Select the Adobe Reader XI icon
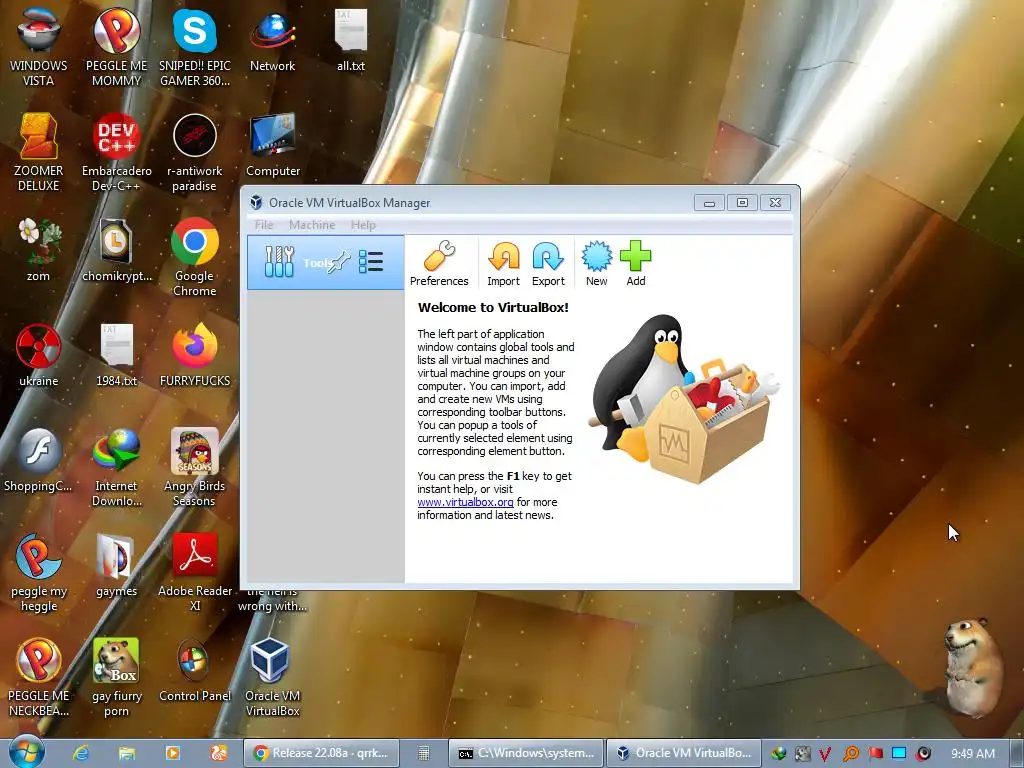The height and width of the screenshot is (768, 1024). pyautogui.click(x=195, y=572)
